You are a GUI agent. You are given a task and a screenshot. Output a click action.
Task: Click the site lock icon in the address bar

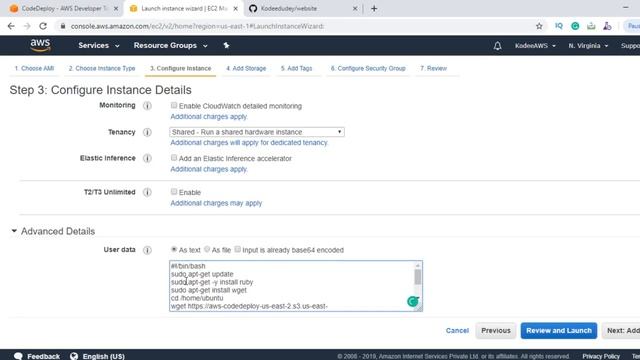(62, 26)
